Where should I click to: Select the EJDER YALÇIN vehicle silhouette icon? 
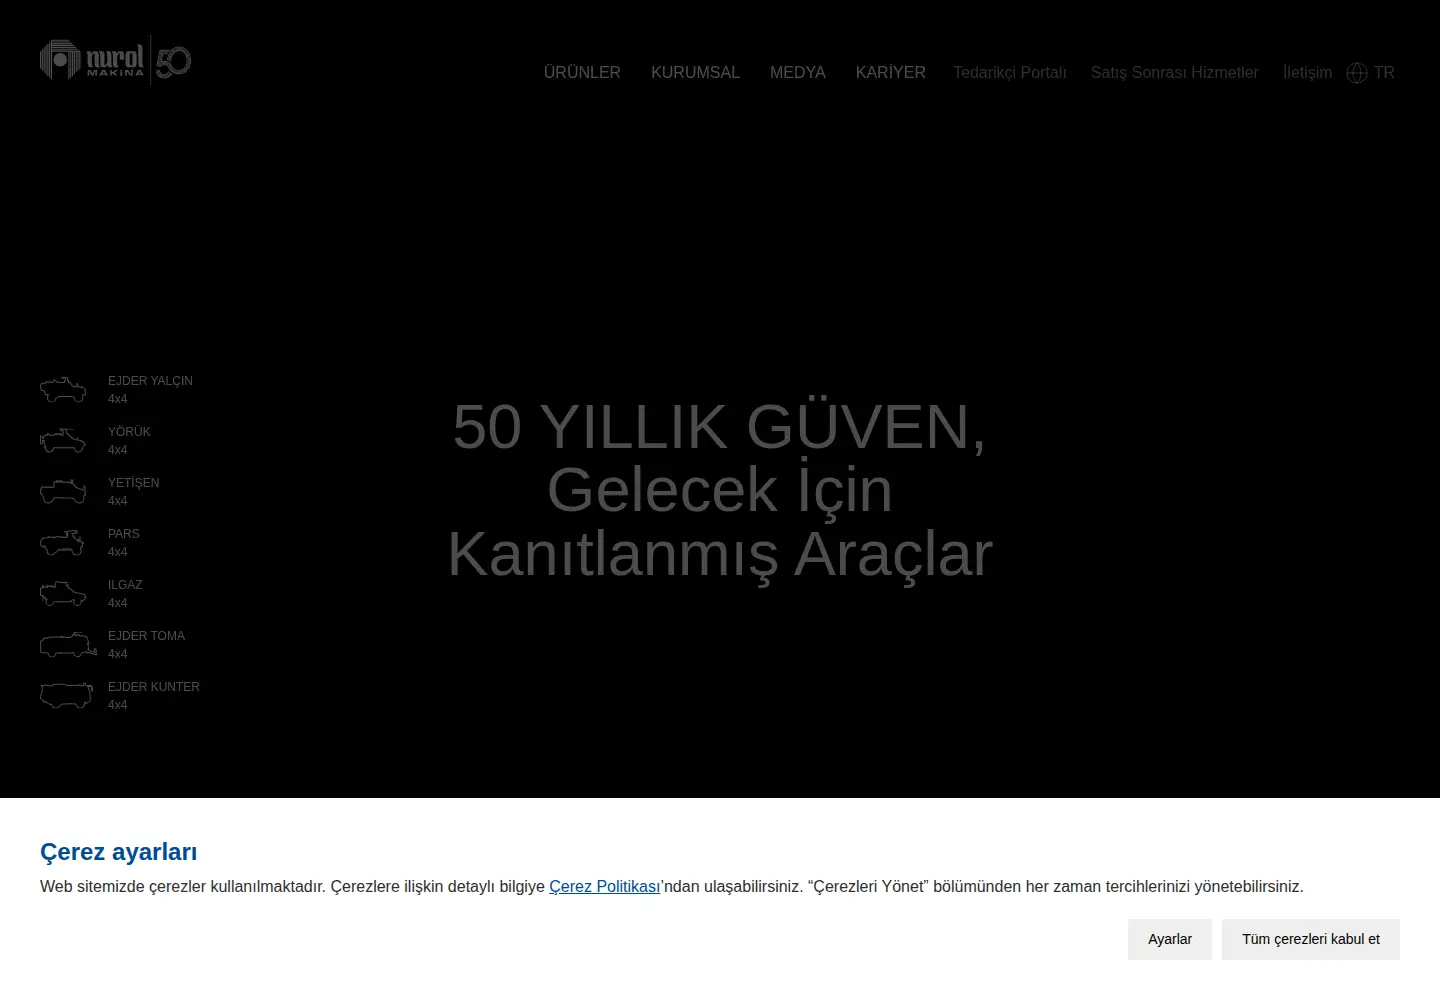[63, 389]
